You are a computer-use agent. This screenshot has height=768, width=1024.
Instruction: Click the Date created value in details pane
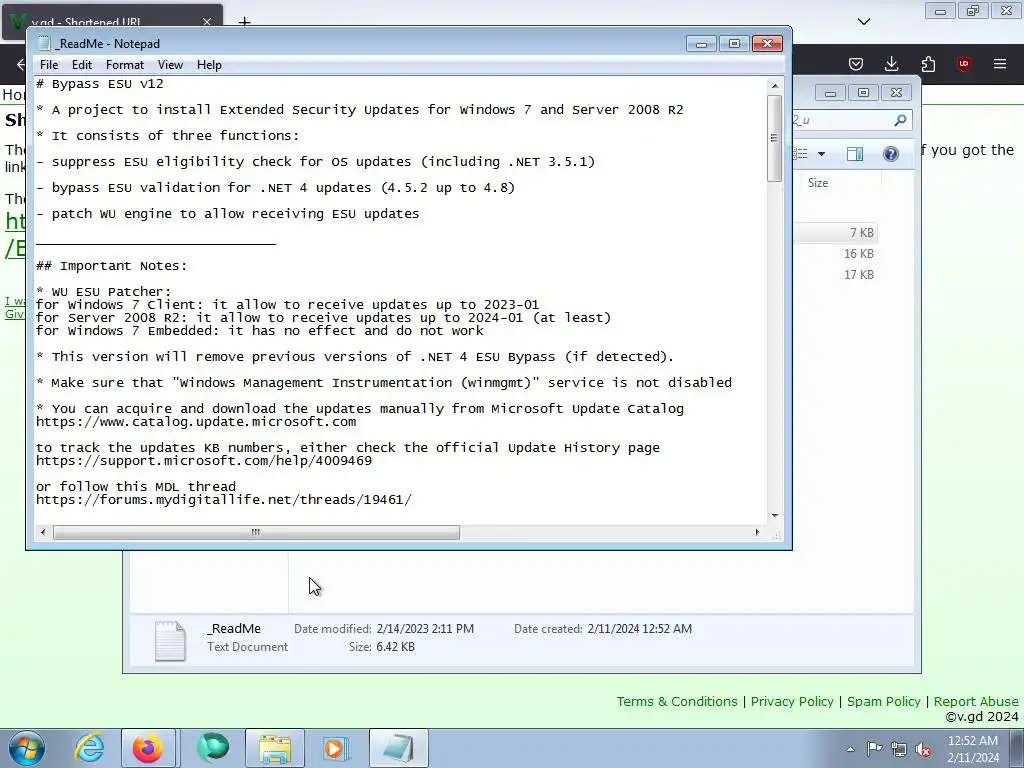point(639,629)
